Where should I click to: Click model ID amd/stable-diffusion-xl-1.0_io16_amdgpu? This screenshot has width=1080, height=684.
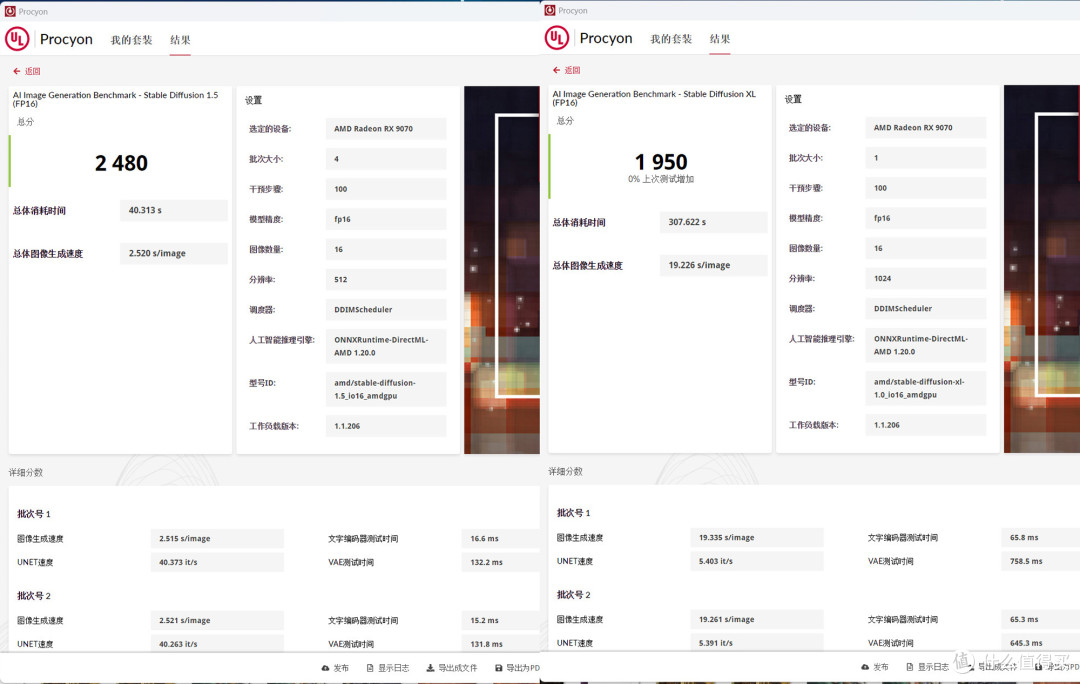[926, 388]
